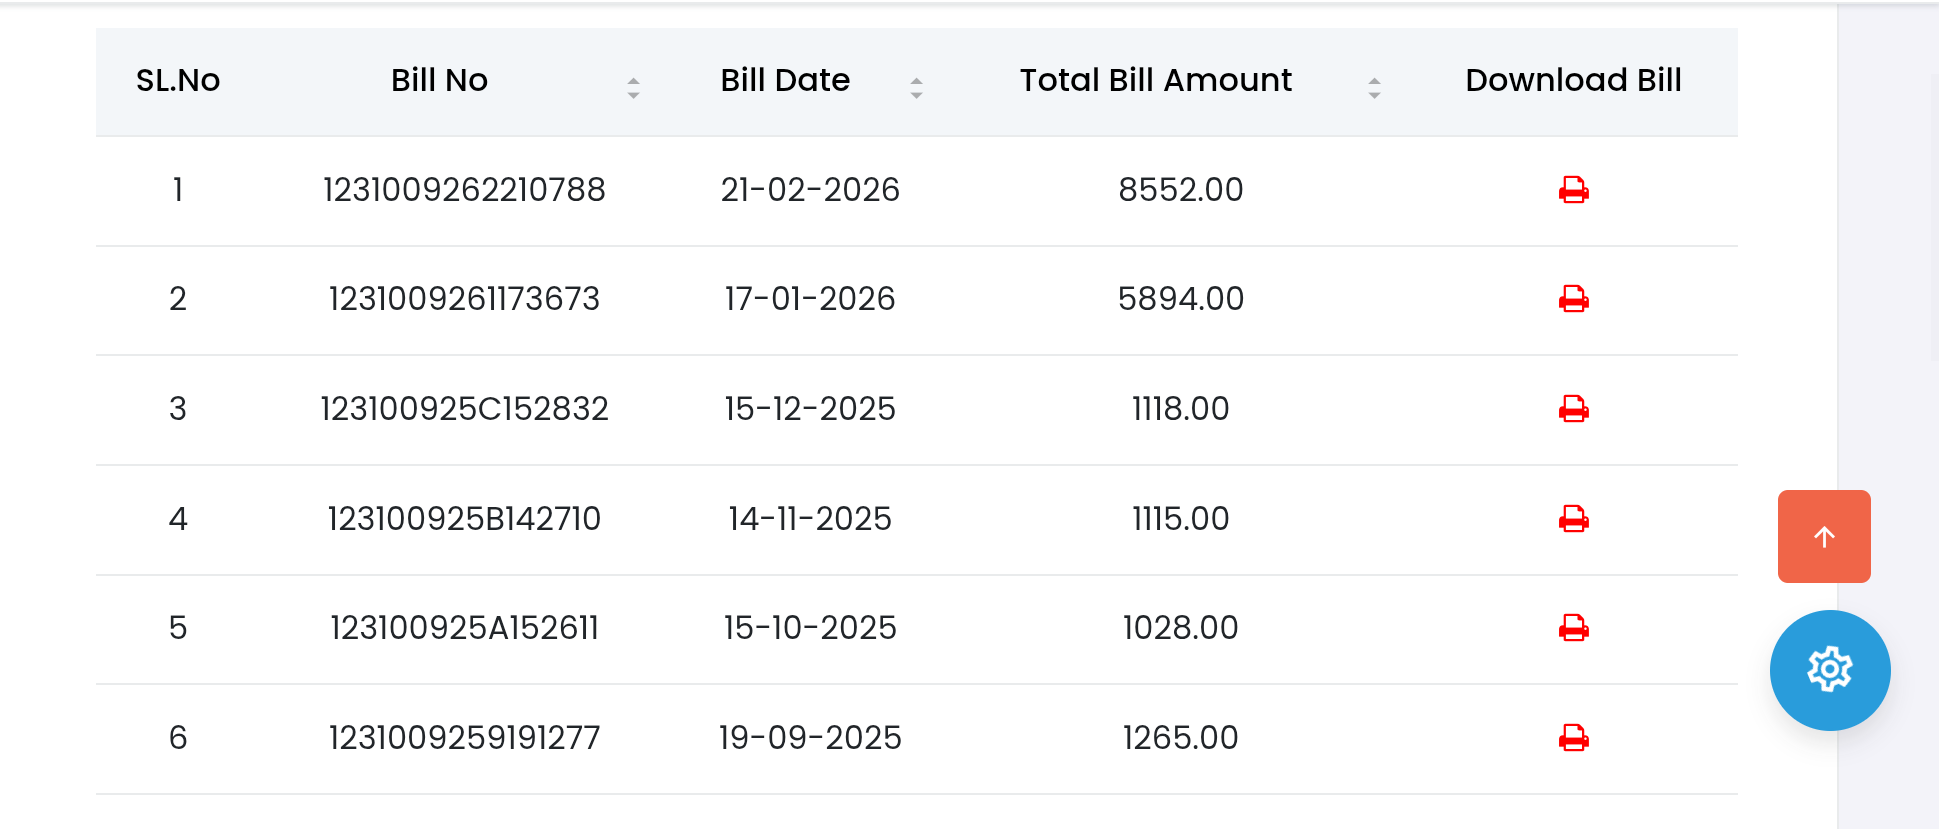Select the date 14-11-2025 cell

809,519
